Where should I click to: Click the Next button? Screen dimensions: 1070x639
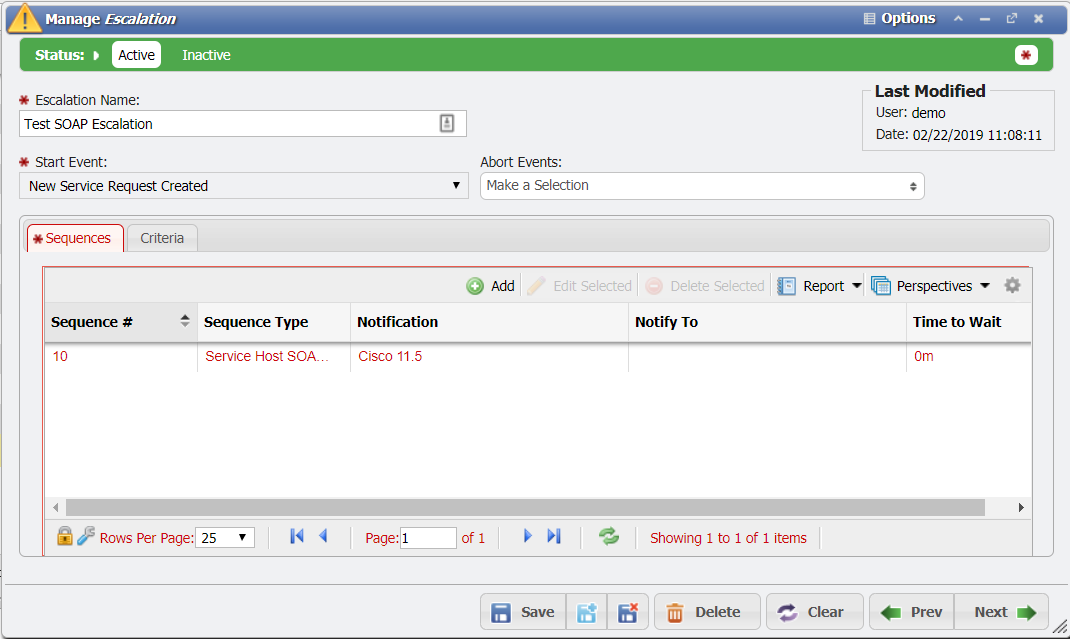(x=999, y=611)
